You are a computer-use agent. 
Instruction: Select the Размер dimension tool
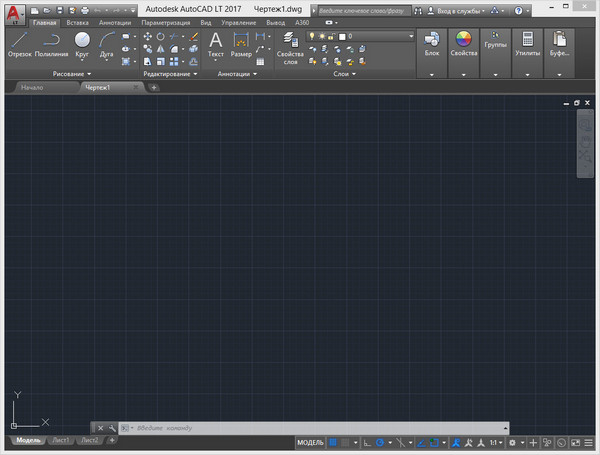click(241, 44)
